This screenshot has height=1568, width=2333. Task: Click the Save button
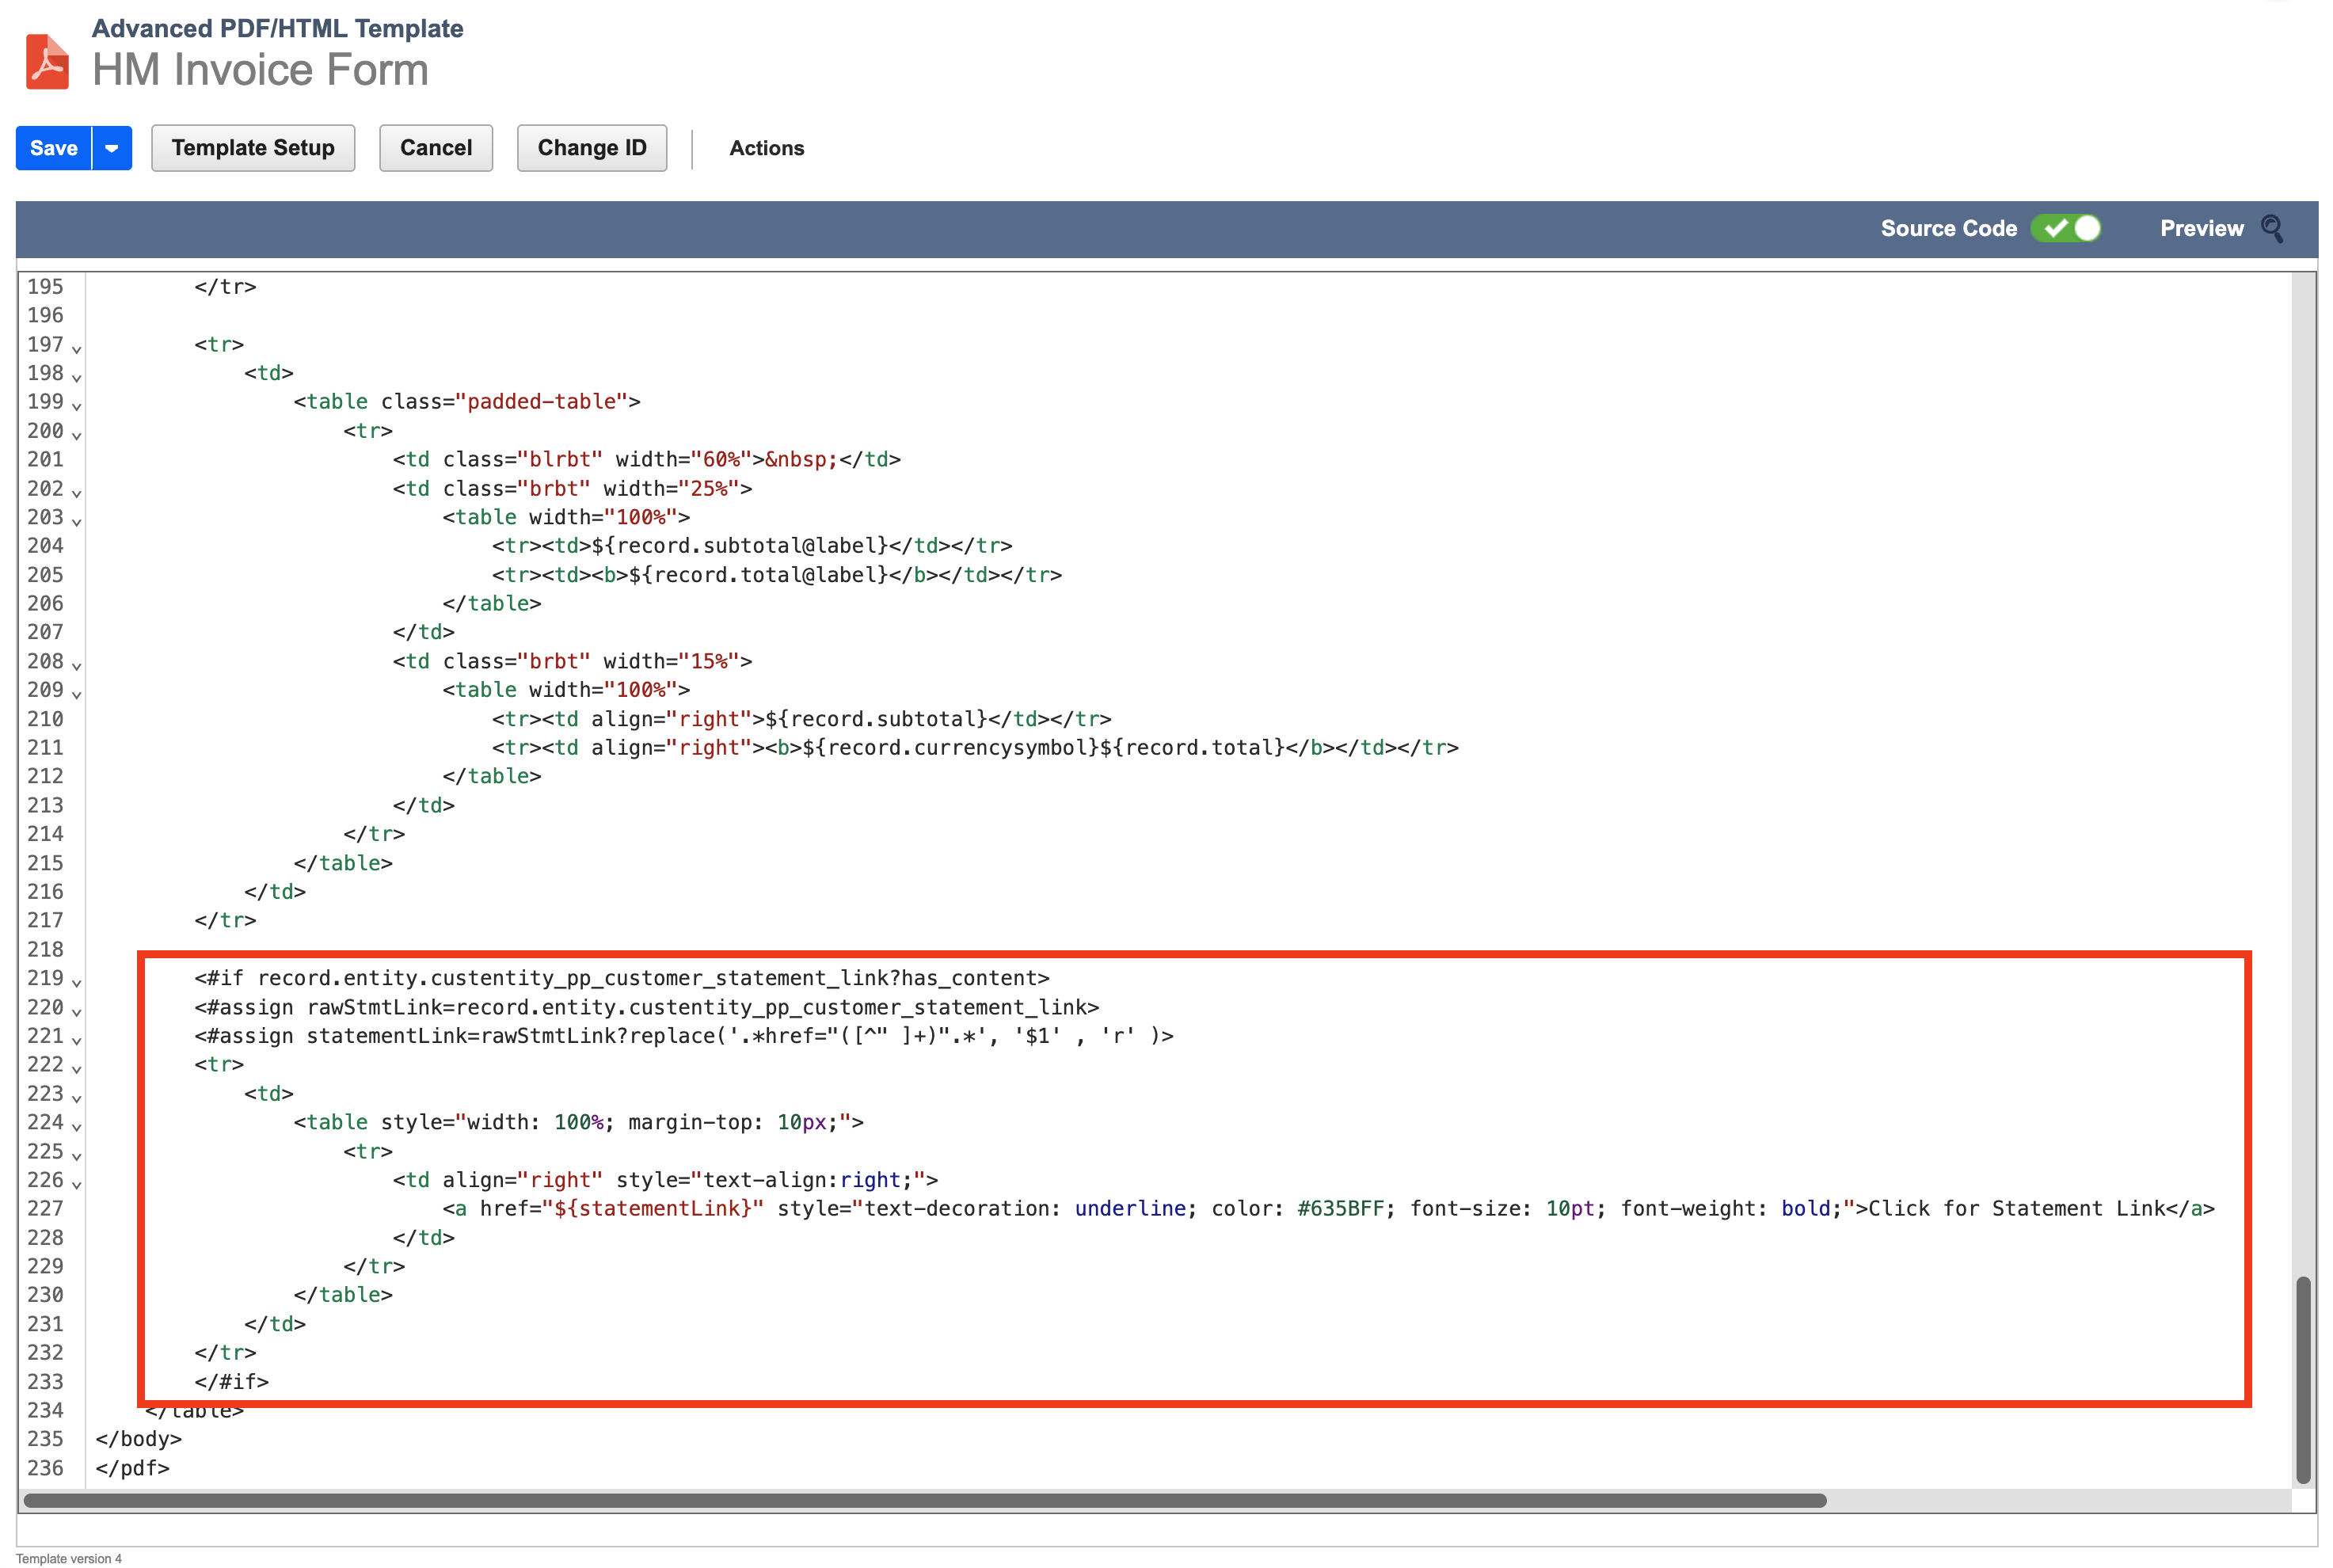point(54,148)
